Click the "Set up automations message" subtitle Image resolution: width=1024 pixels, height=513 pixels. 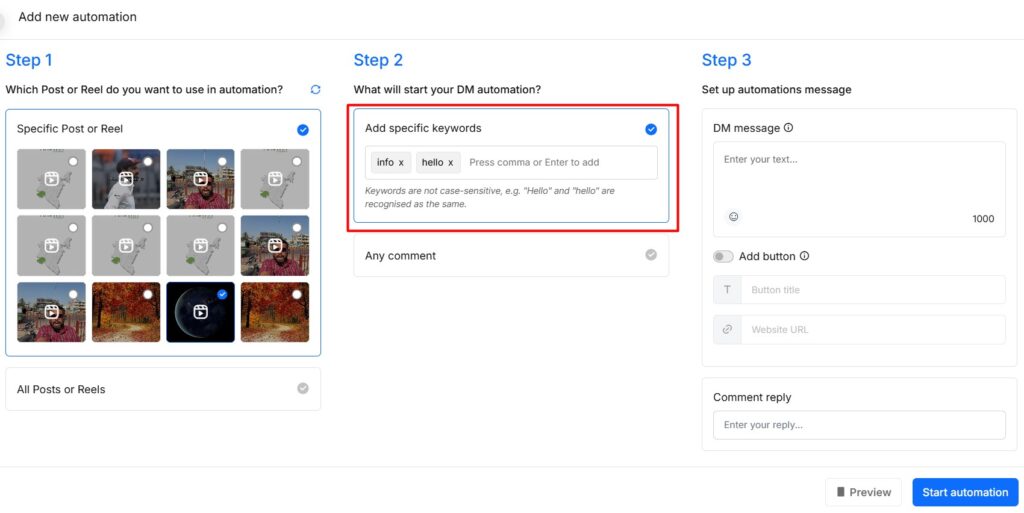(776, 89)
